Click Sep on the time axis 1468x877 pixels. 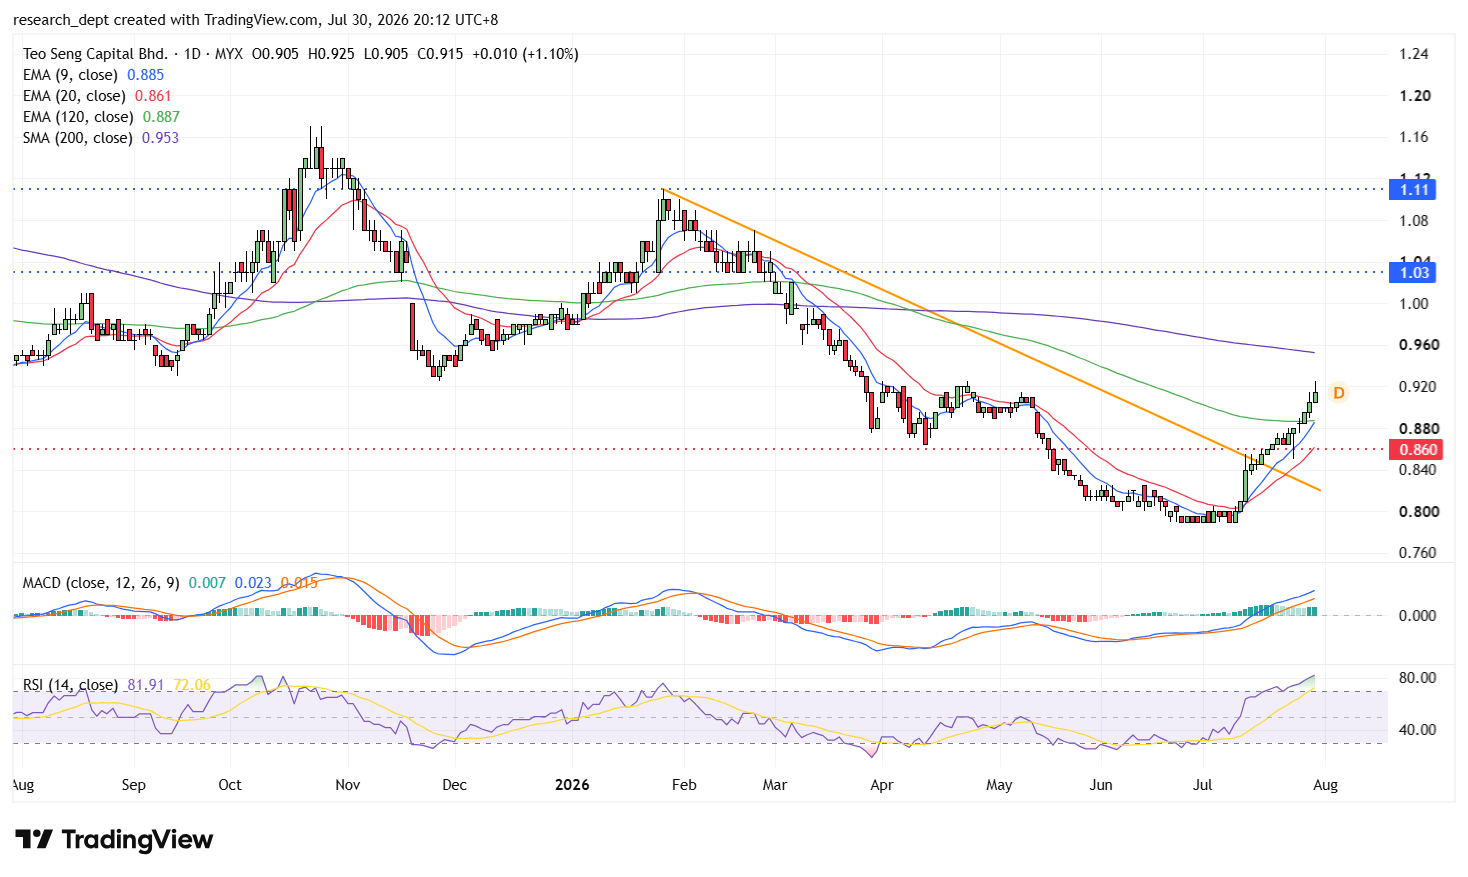click(133, 785)
